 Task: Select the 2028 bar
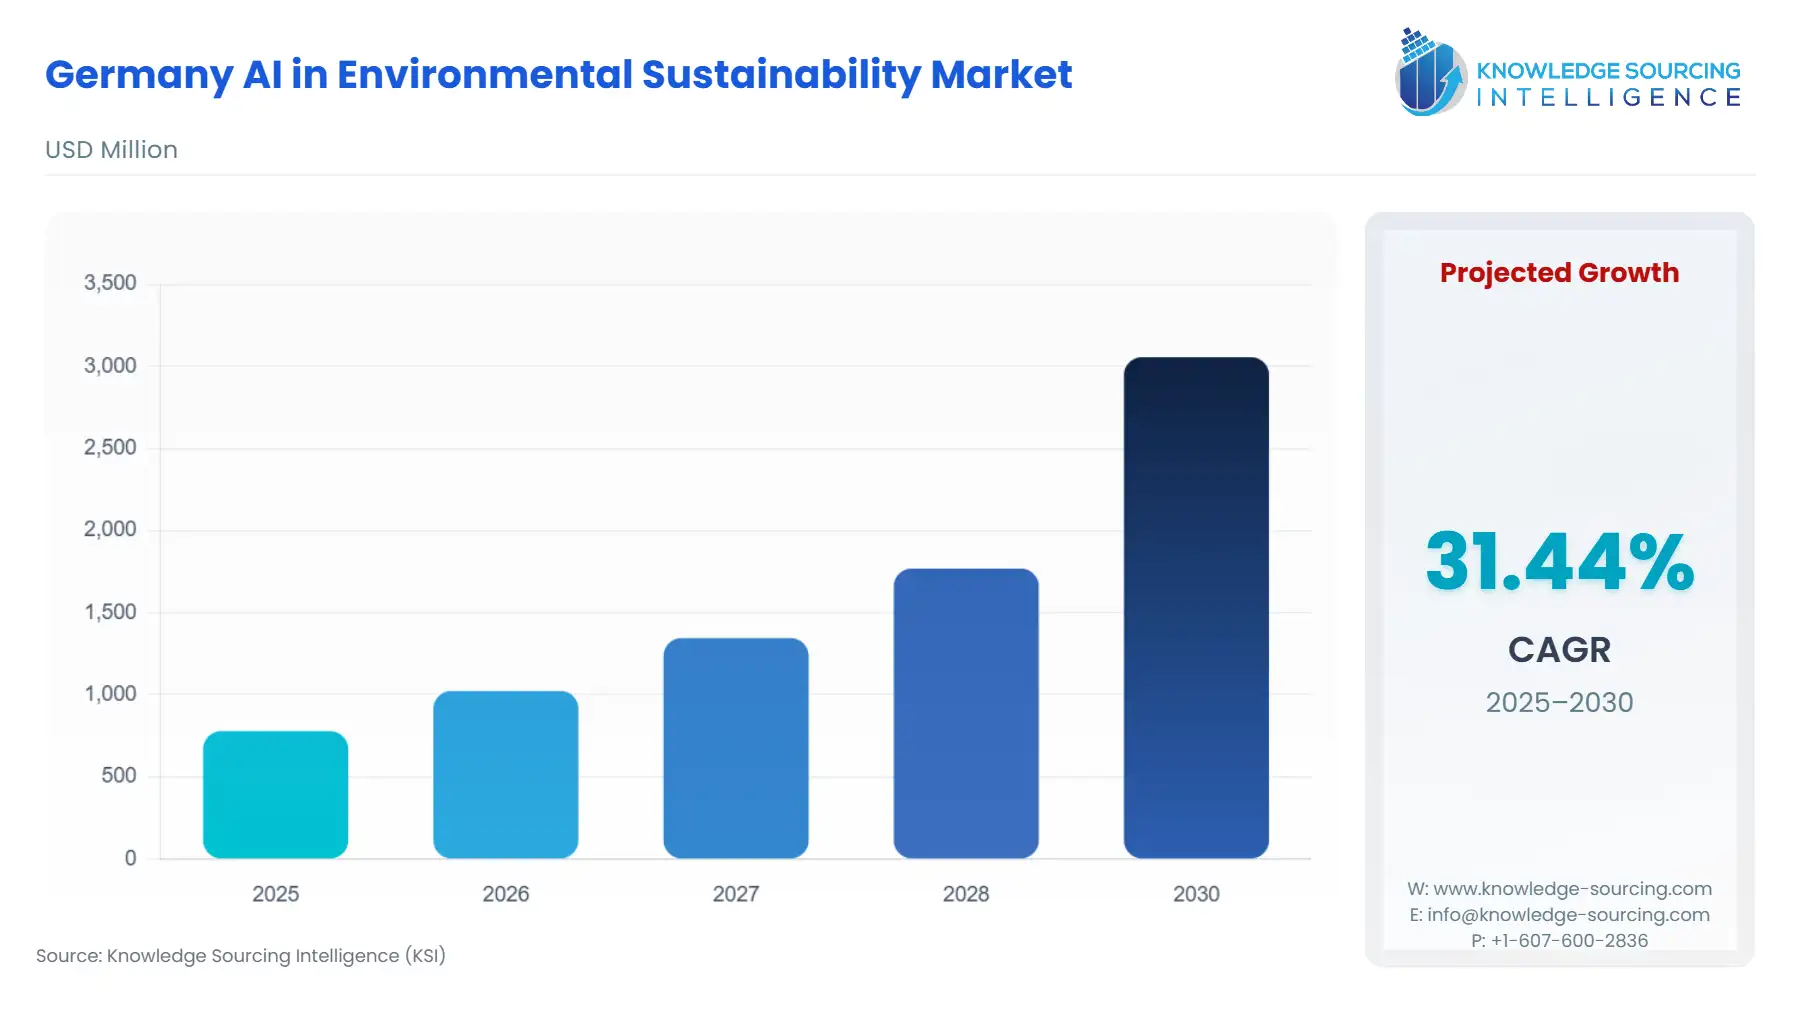965,710
